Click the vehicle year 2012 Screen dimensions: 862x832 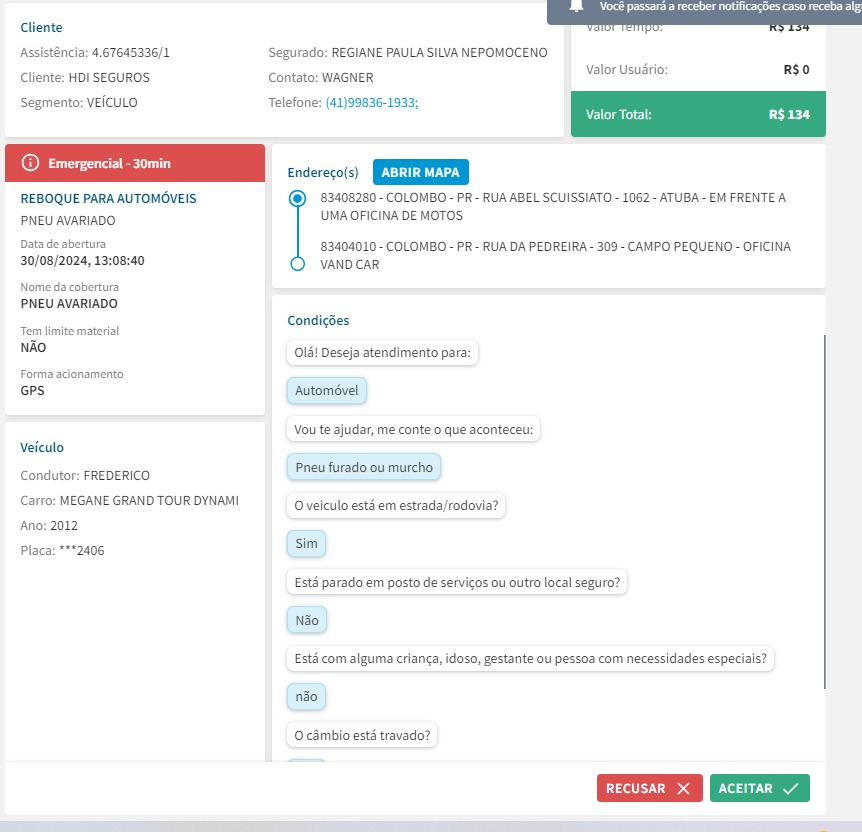click(x=64, y=525)
